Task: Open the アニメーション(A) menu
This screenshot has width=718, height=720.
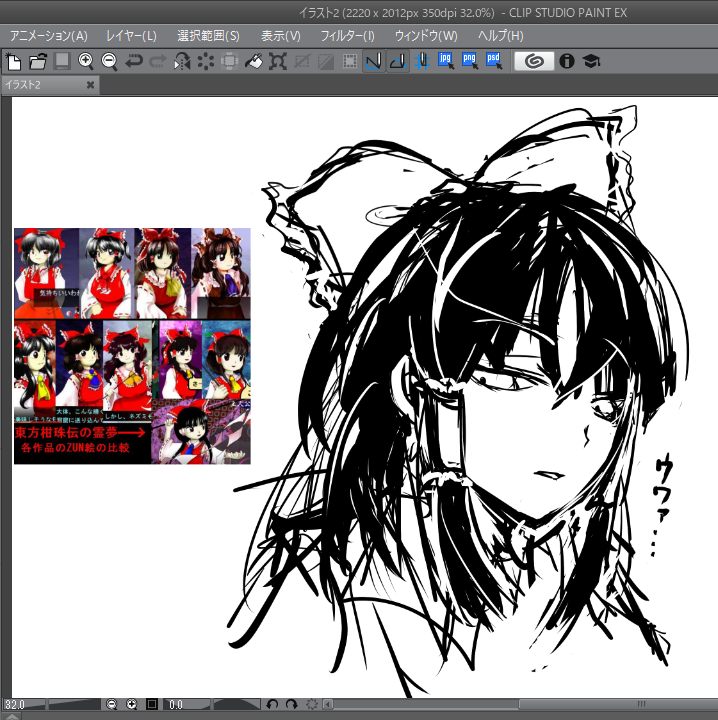Action: 49,36
